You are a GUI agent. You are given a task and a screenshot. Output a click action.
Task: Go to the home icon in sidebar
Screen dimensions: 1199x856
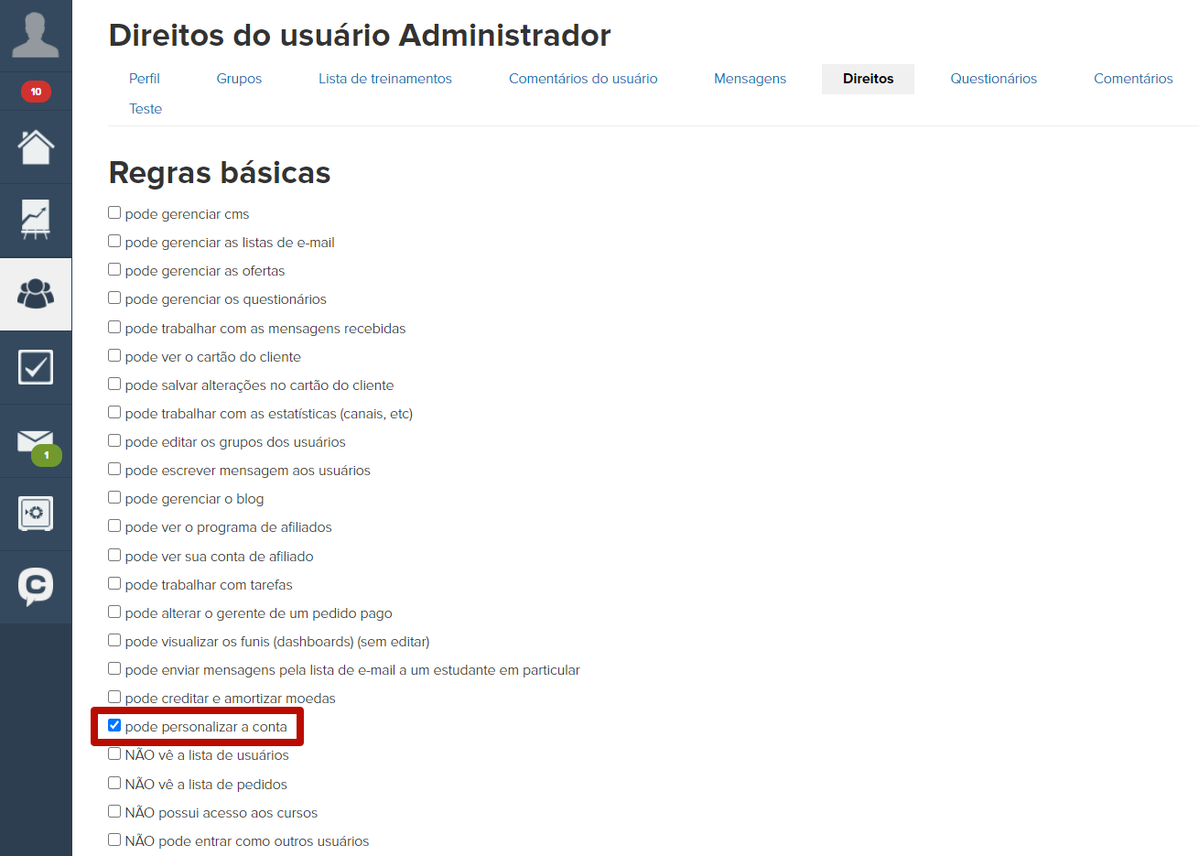click(x=35, y=147)
